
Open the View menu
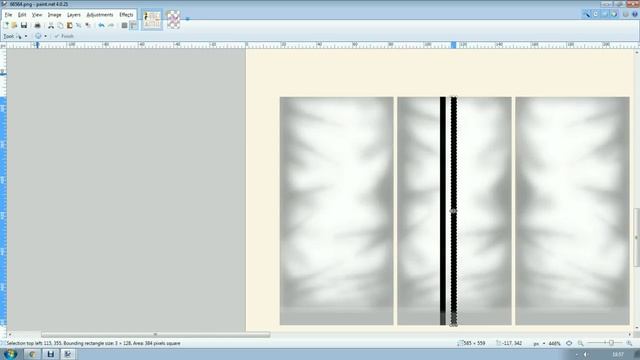(x=37, y=15)
